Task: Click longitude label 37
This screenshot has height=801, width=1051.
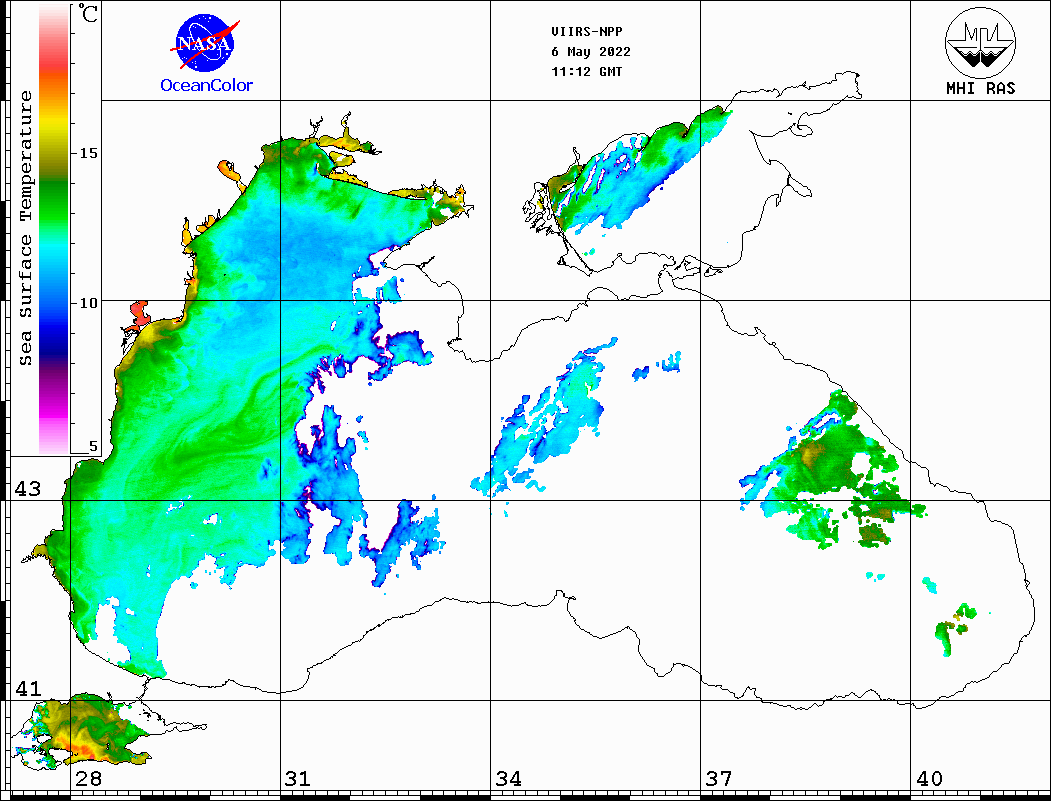Action: point(719,778)
